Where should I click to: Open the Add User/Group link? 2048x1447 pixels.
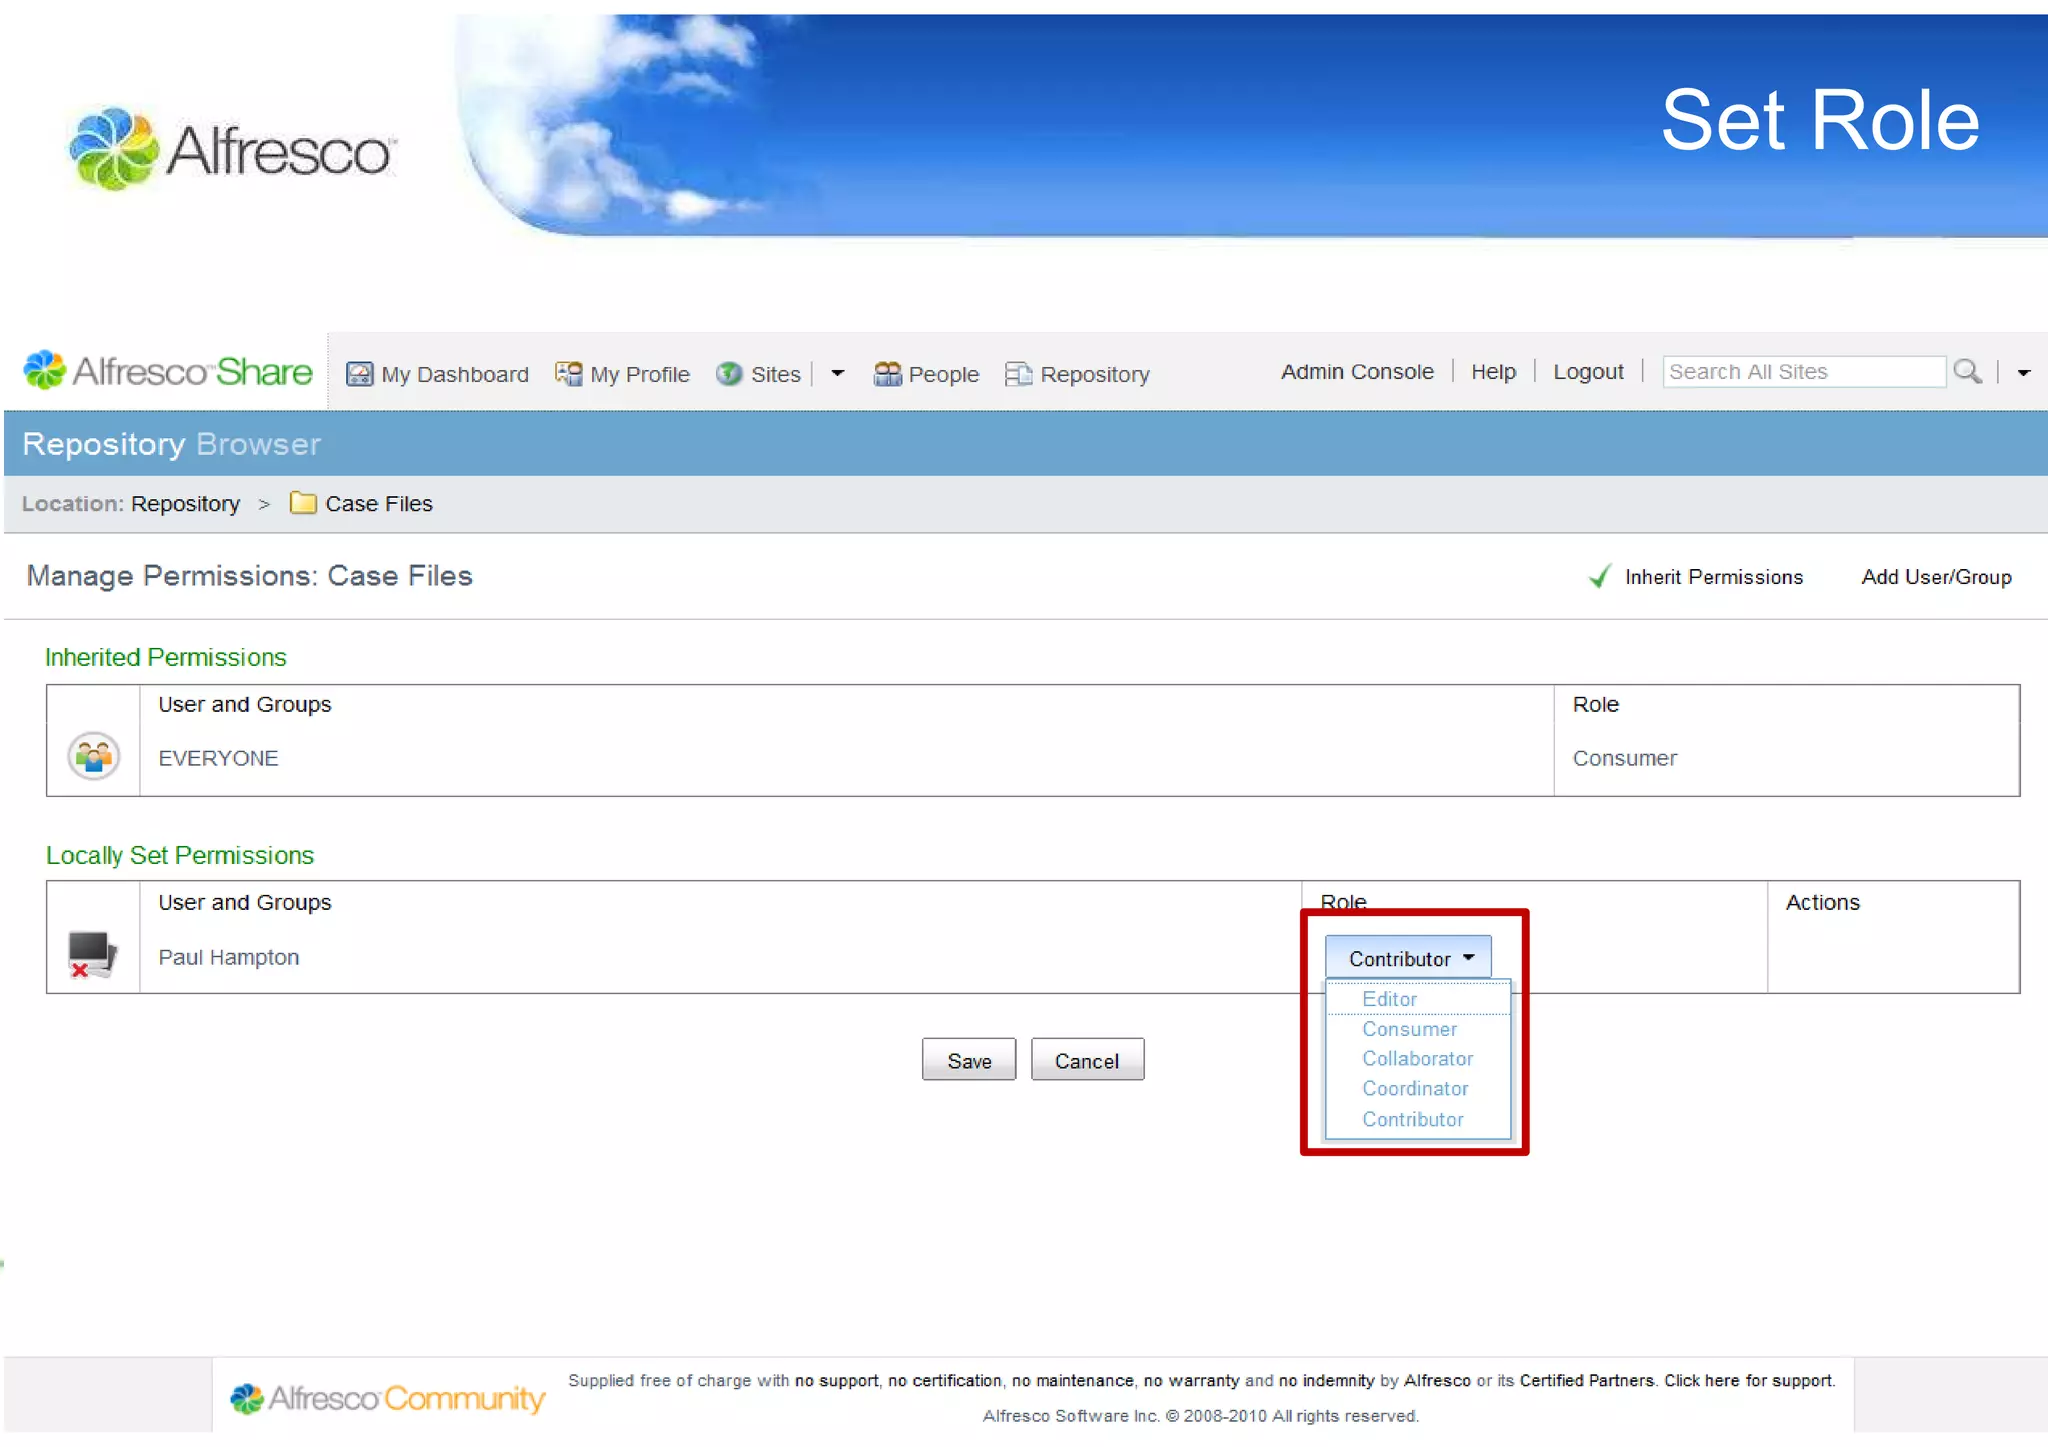1935,577
